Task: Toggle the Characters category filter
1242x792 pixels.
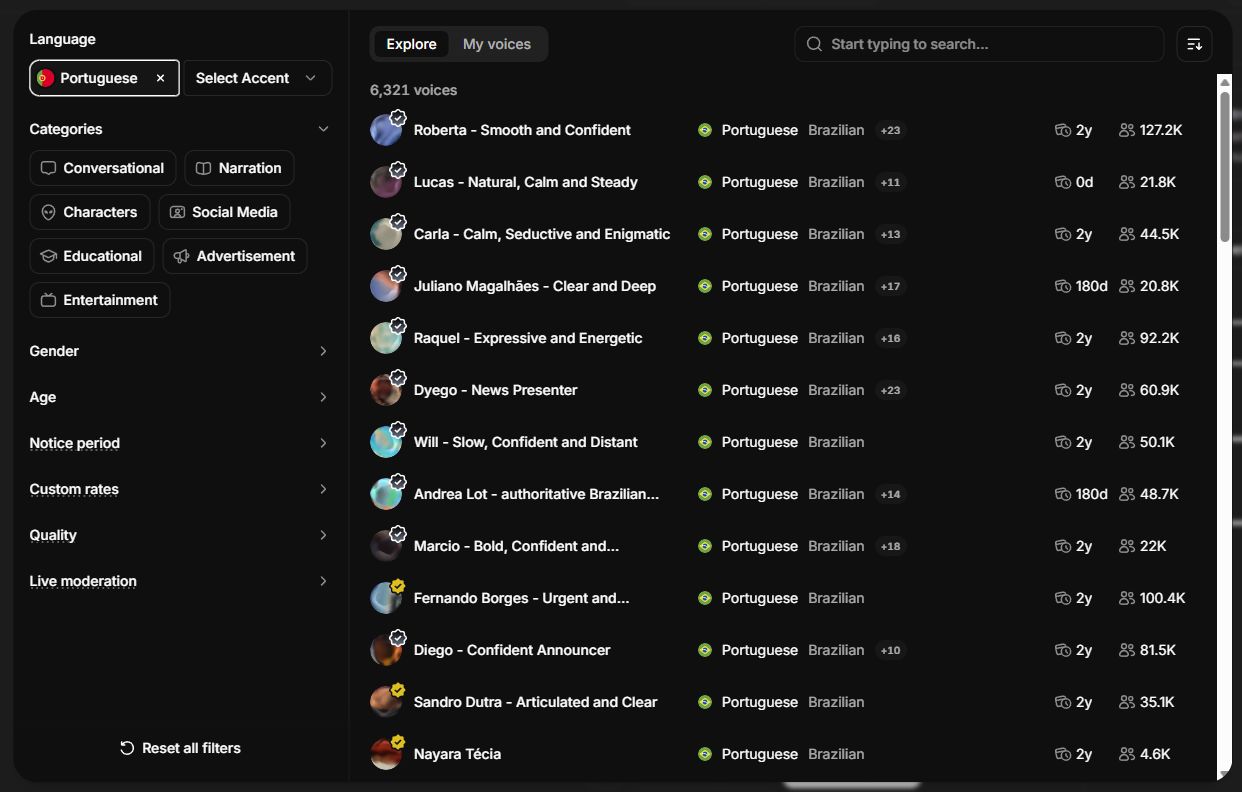Action: 90,212
